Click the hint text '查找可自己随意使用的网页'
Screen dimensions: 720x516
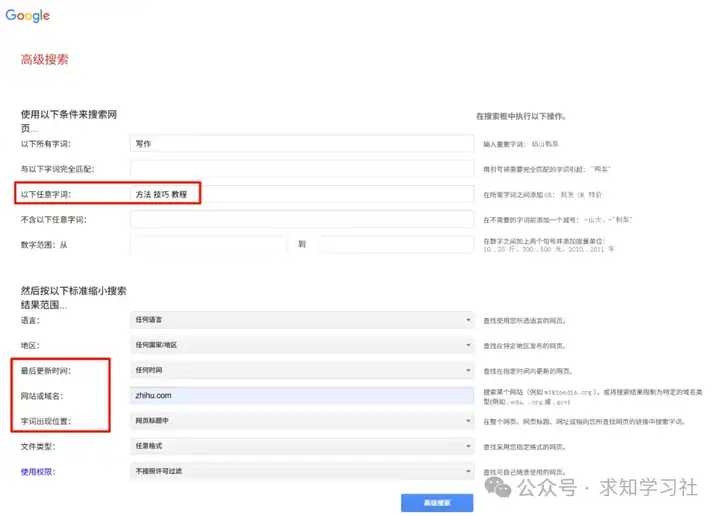pyautogui.click(x=524, y=472)
